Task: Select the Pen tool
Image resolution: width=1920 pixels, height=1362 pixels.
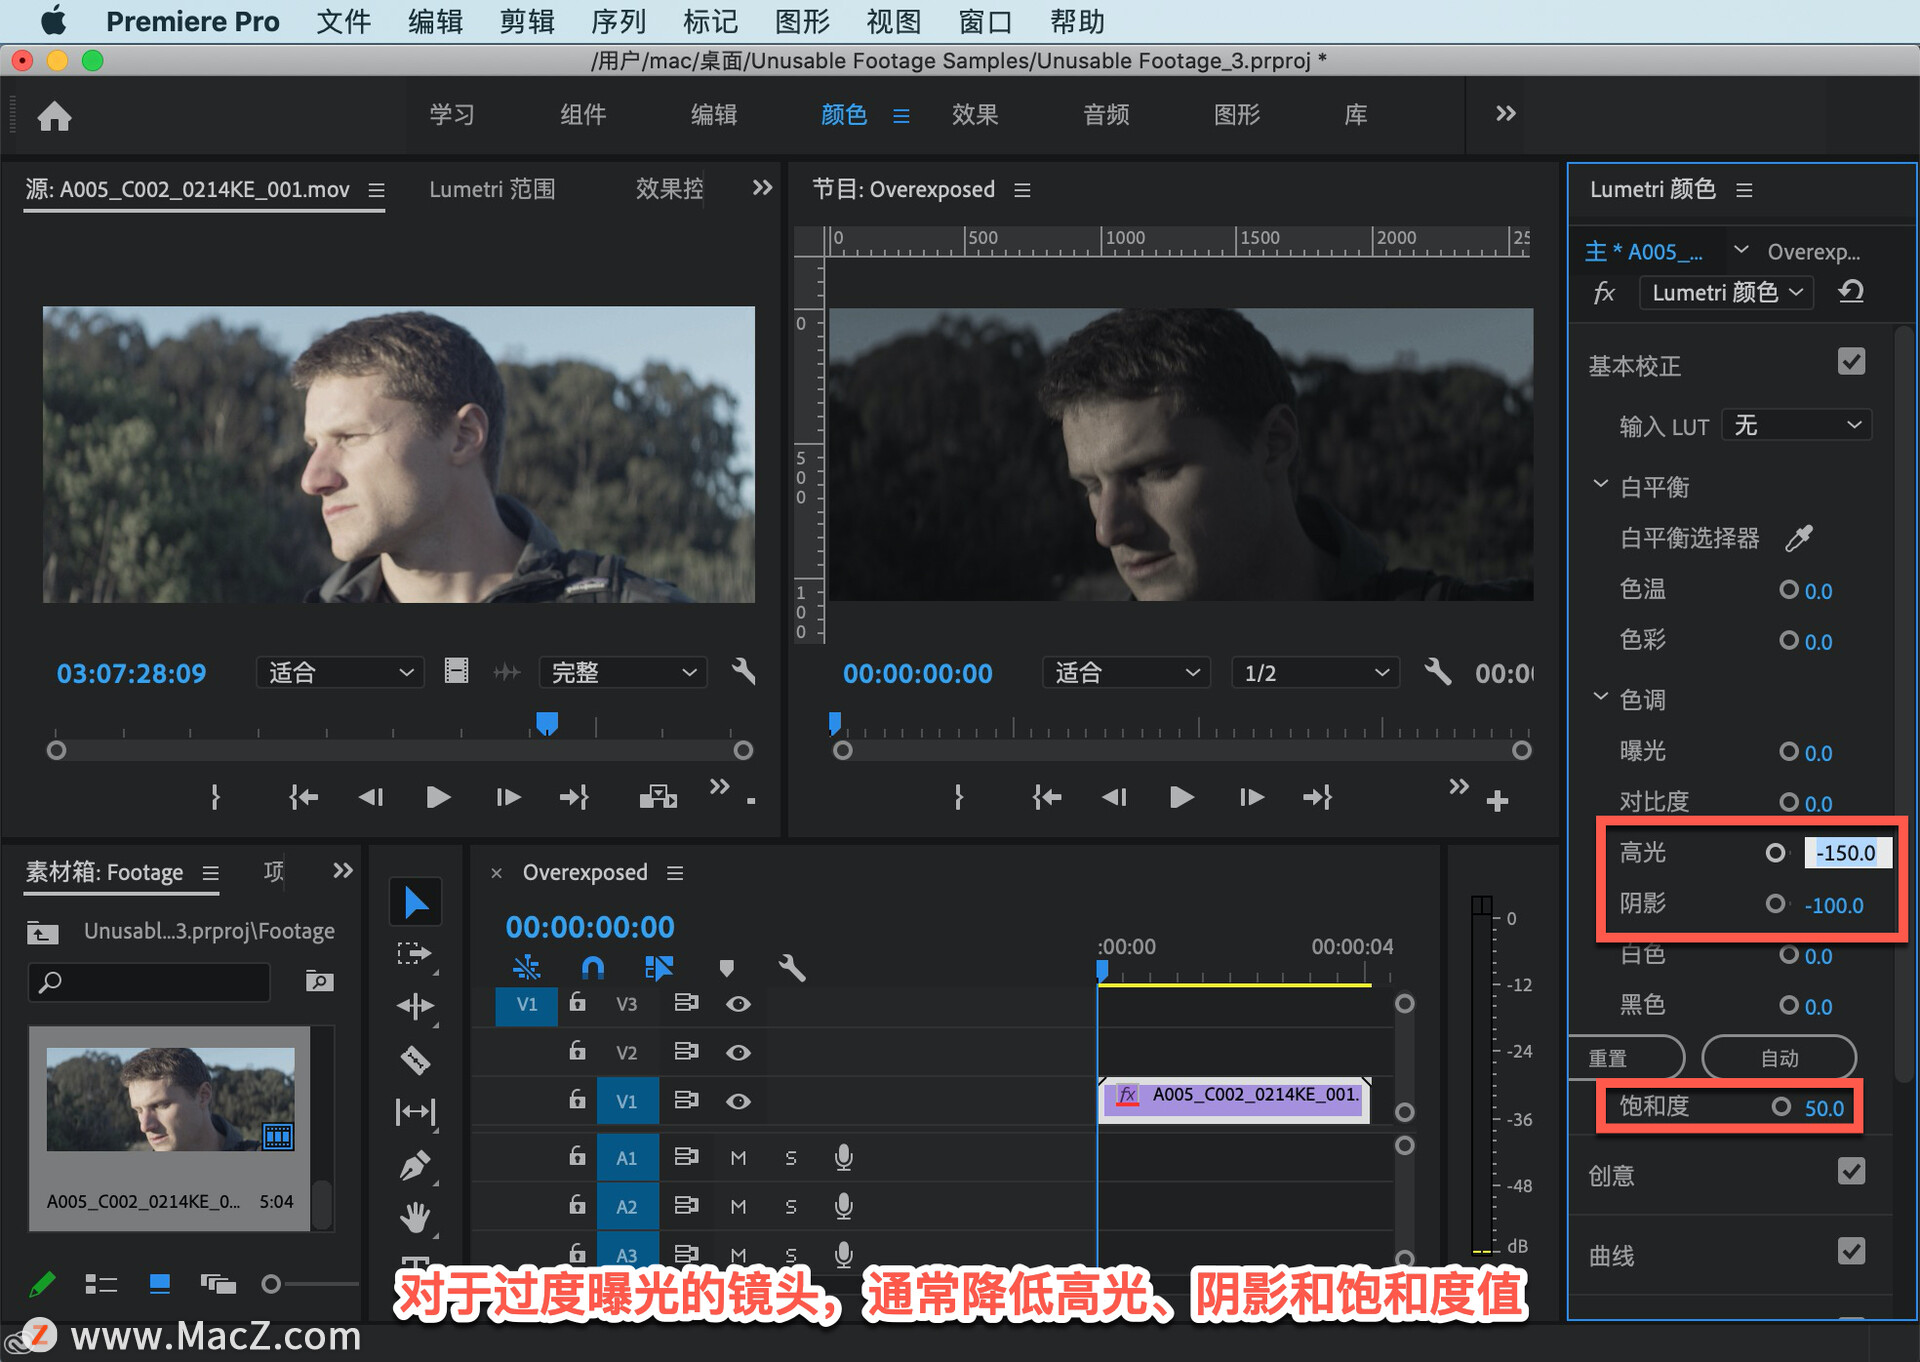Action: 415,1165
